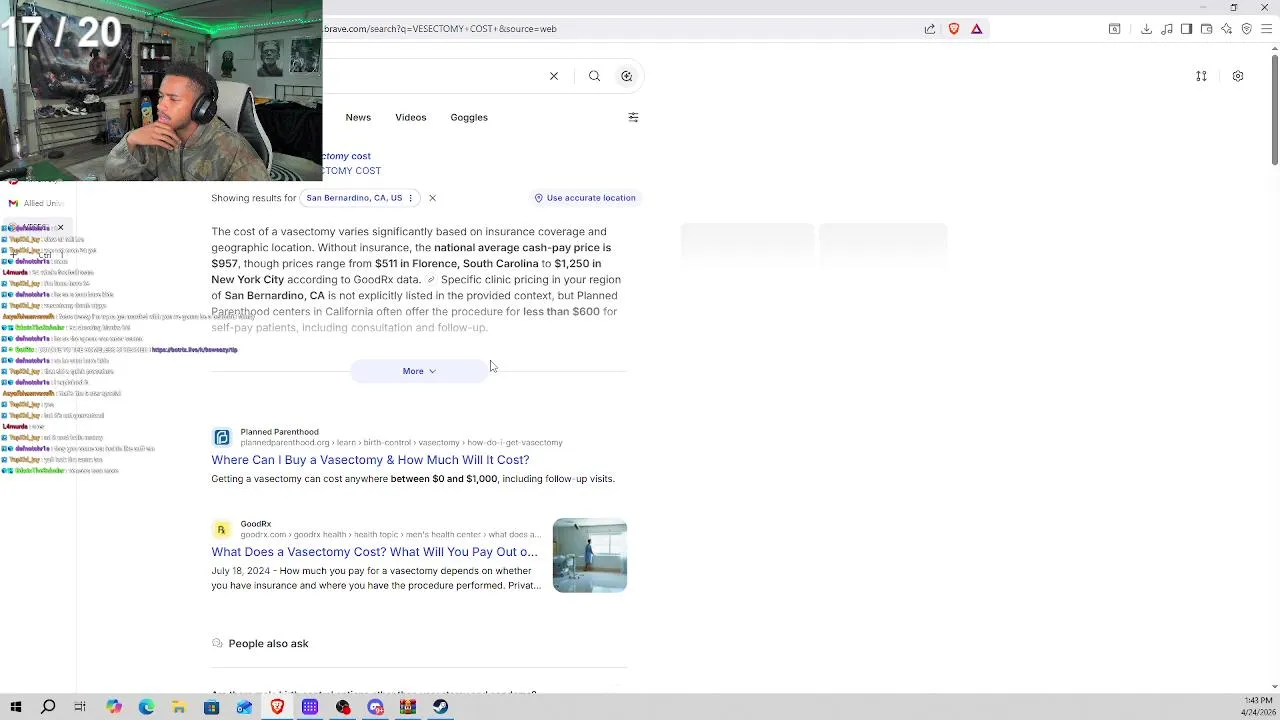
Task: Click the browser address bar URL
Action: pyautogui.click(x=440, y=29)
